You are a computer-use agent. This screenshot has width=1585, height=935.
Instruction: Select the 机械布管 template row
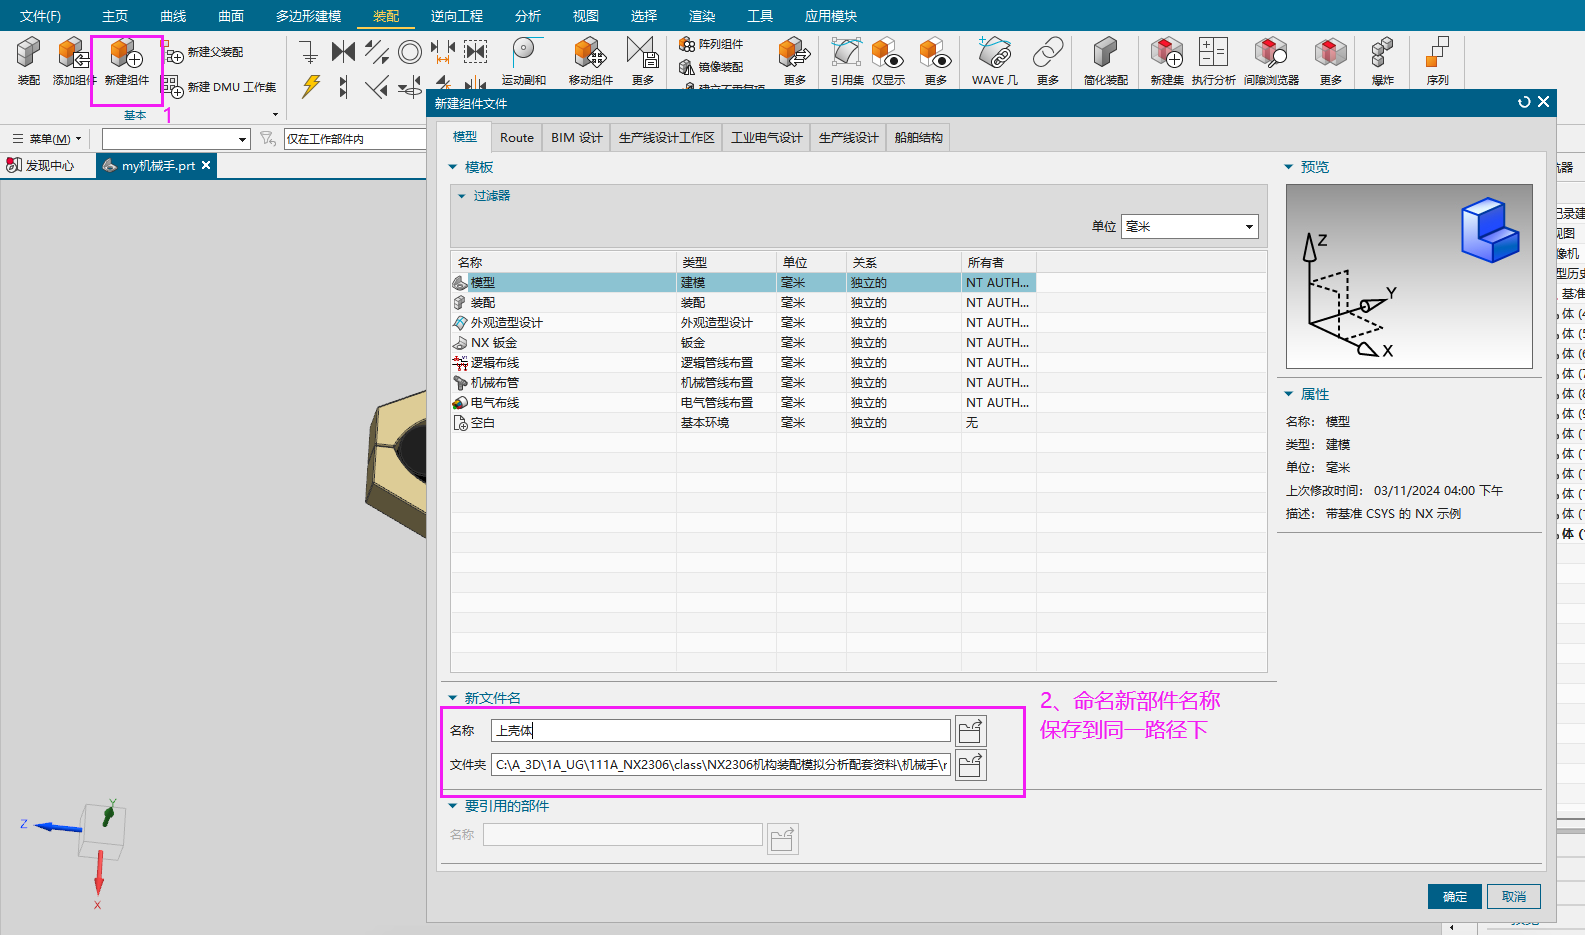pyautogui.click(x=743, y=383)
